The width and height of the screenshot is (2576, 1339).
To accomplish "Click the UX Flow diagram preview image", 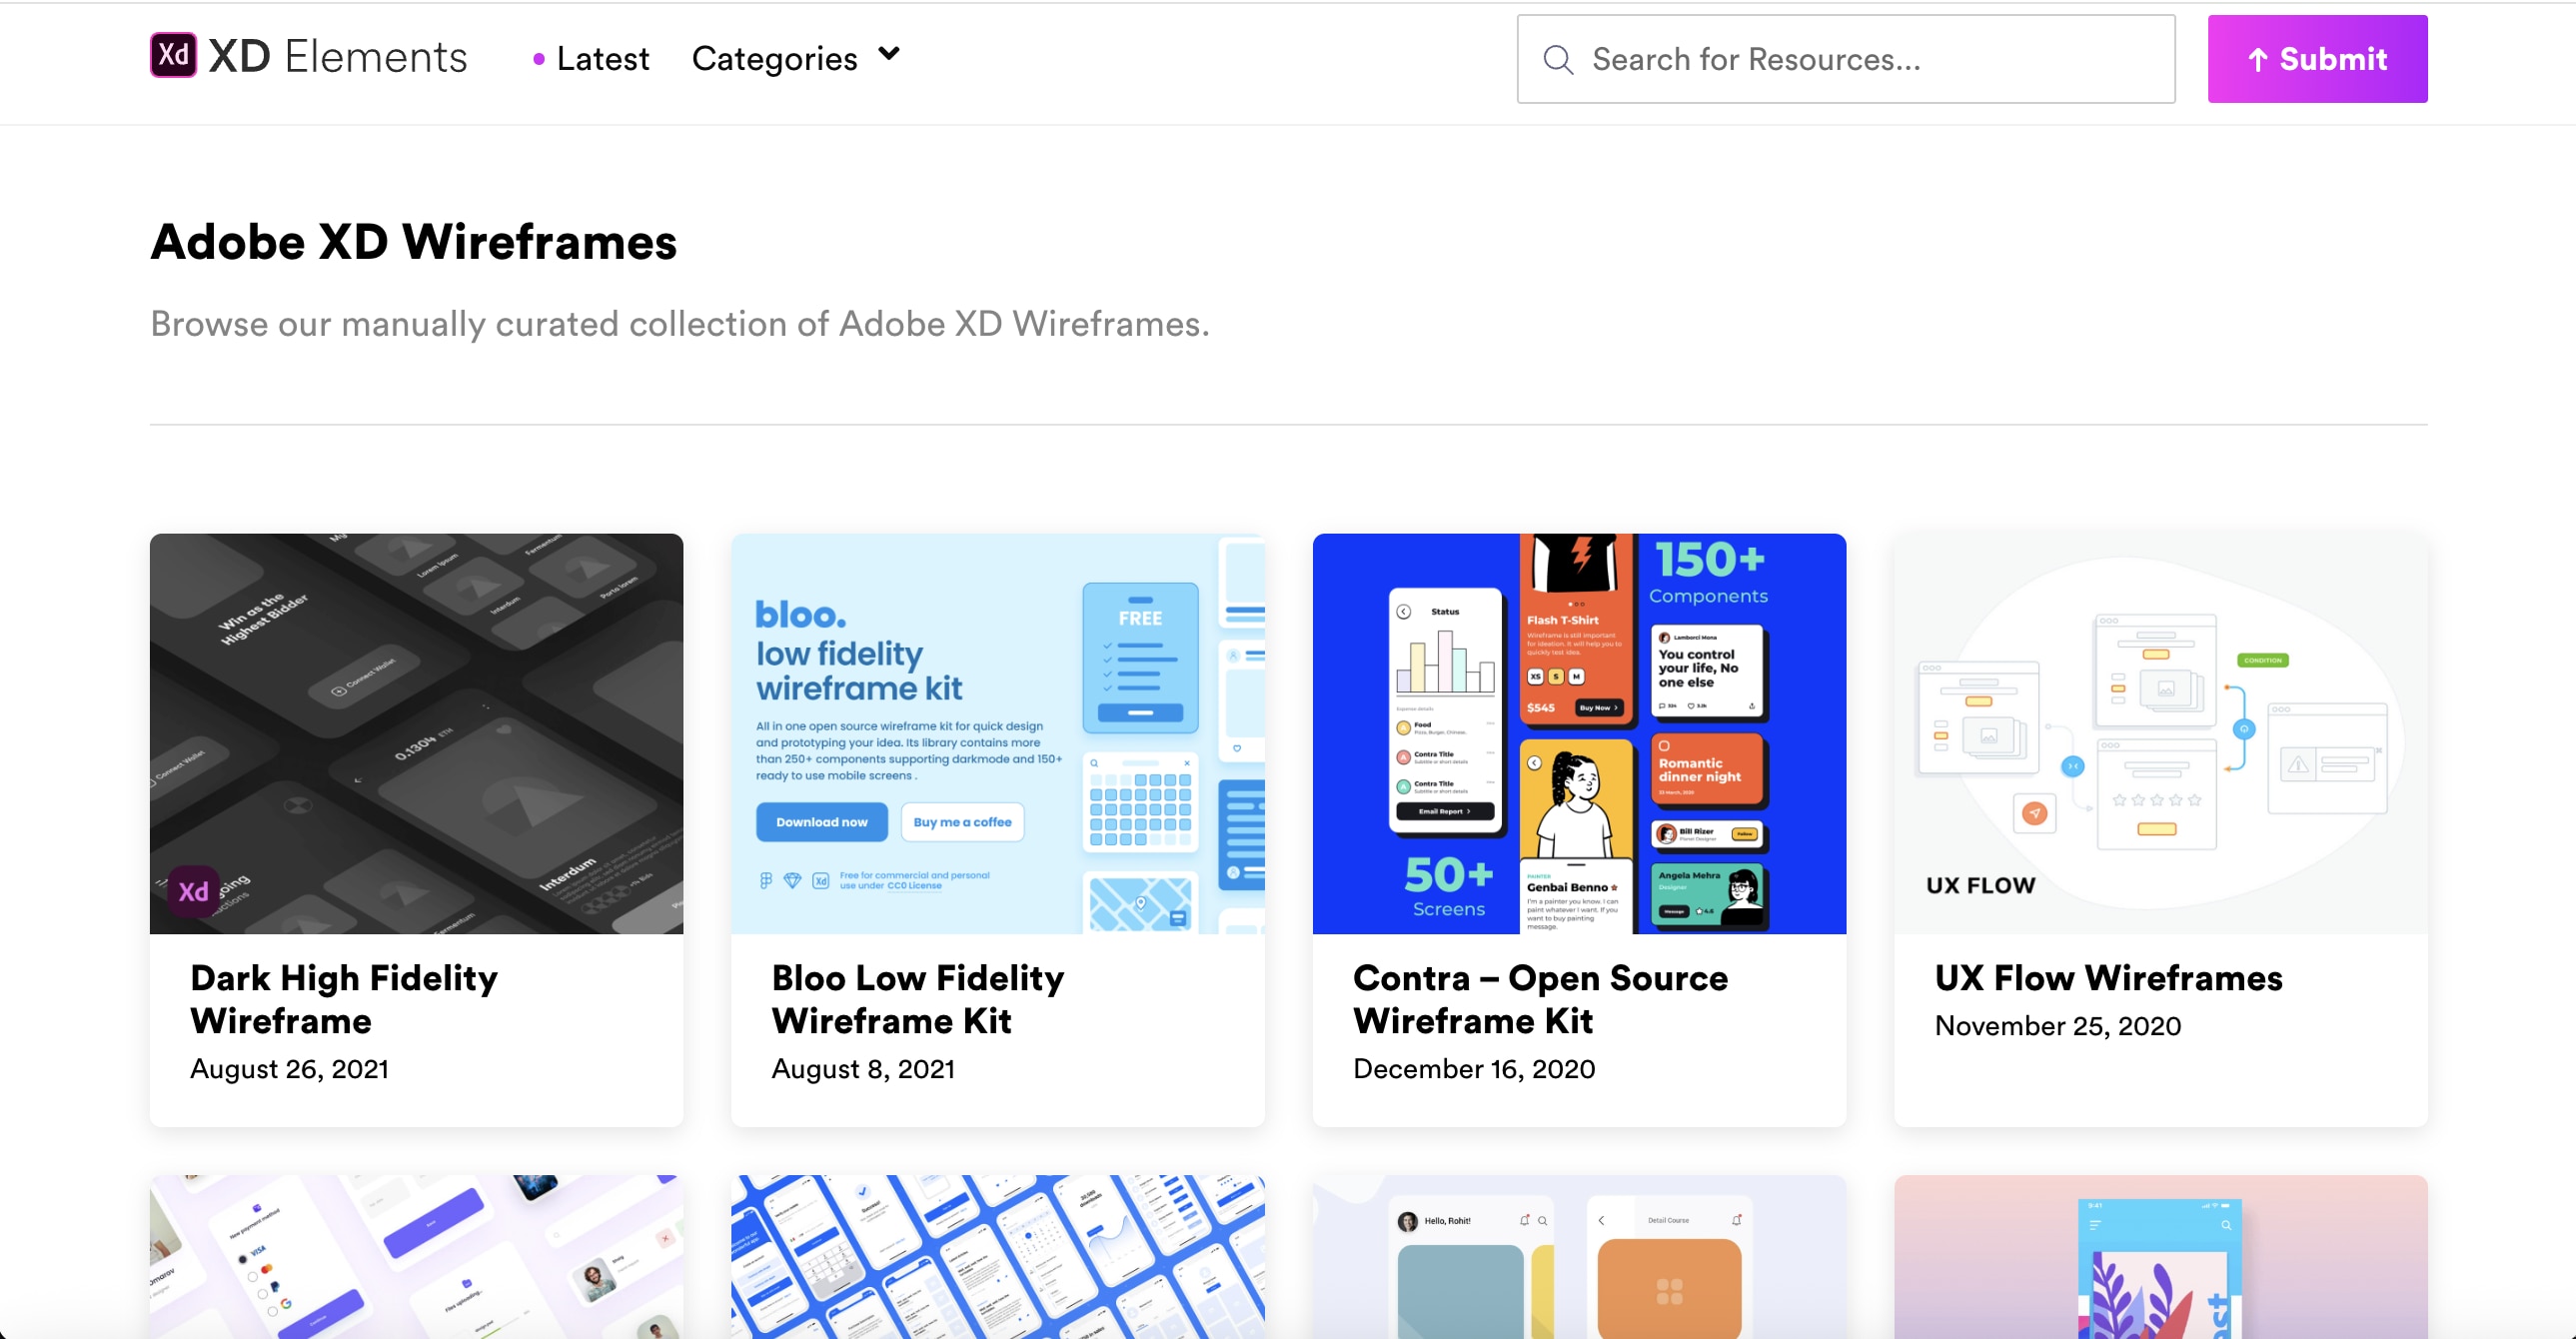I will point(2160,733).
